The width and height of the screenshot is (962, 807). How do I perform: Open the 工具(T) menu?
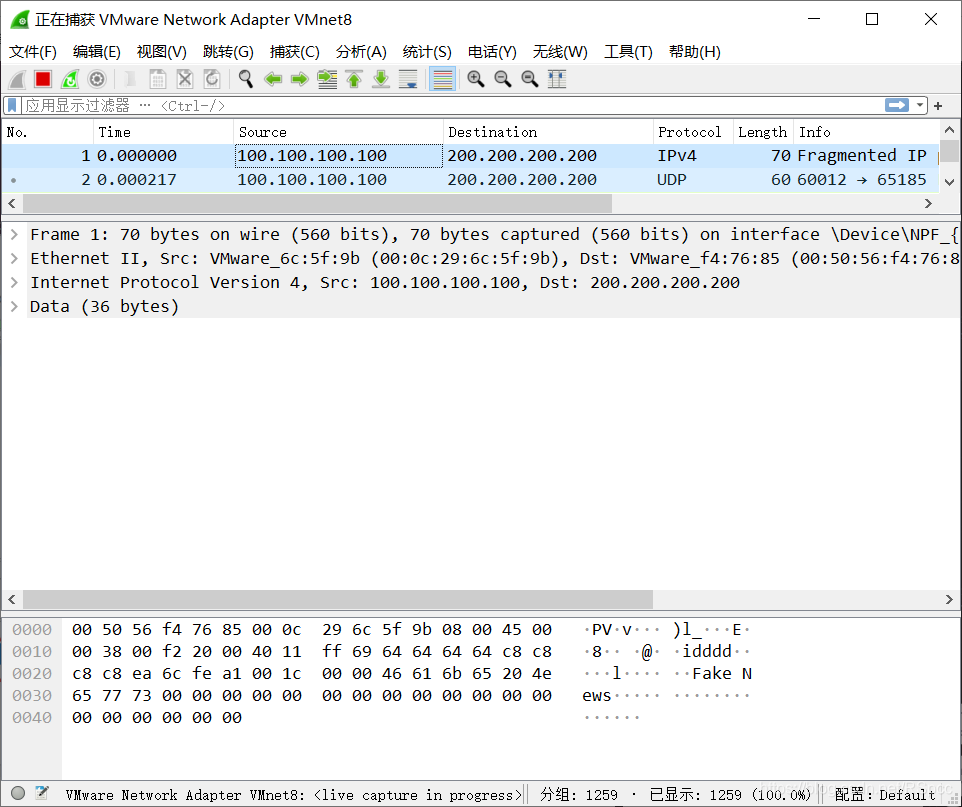[628, 52]
